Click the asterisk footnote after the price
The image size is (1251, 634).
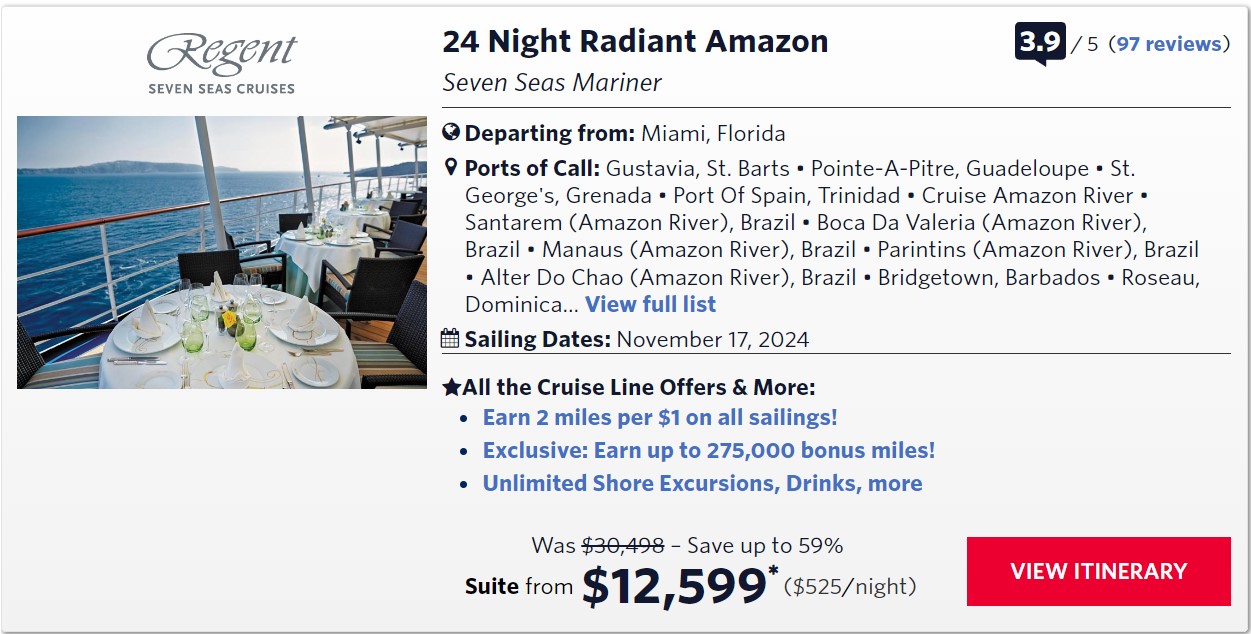(773, 573)
